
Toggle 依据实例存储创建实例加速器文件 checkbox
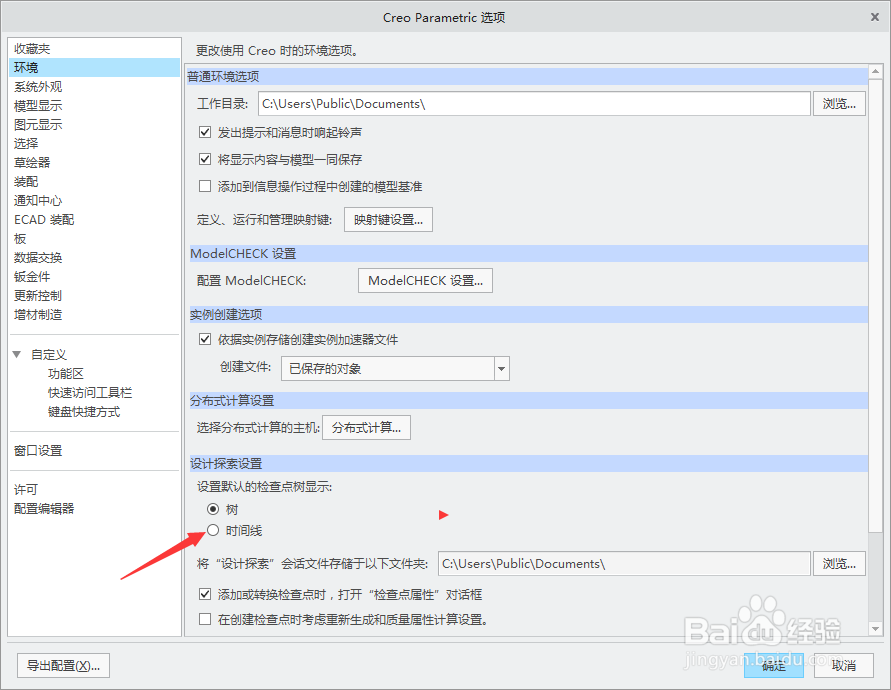point(205,339)
